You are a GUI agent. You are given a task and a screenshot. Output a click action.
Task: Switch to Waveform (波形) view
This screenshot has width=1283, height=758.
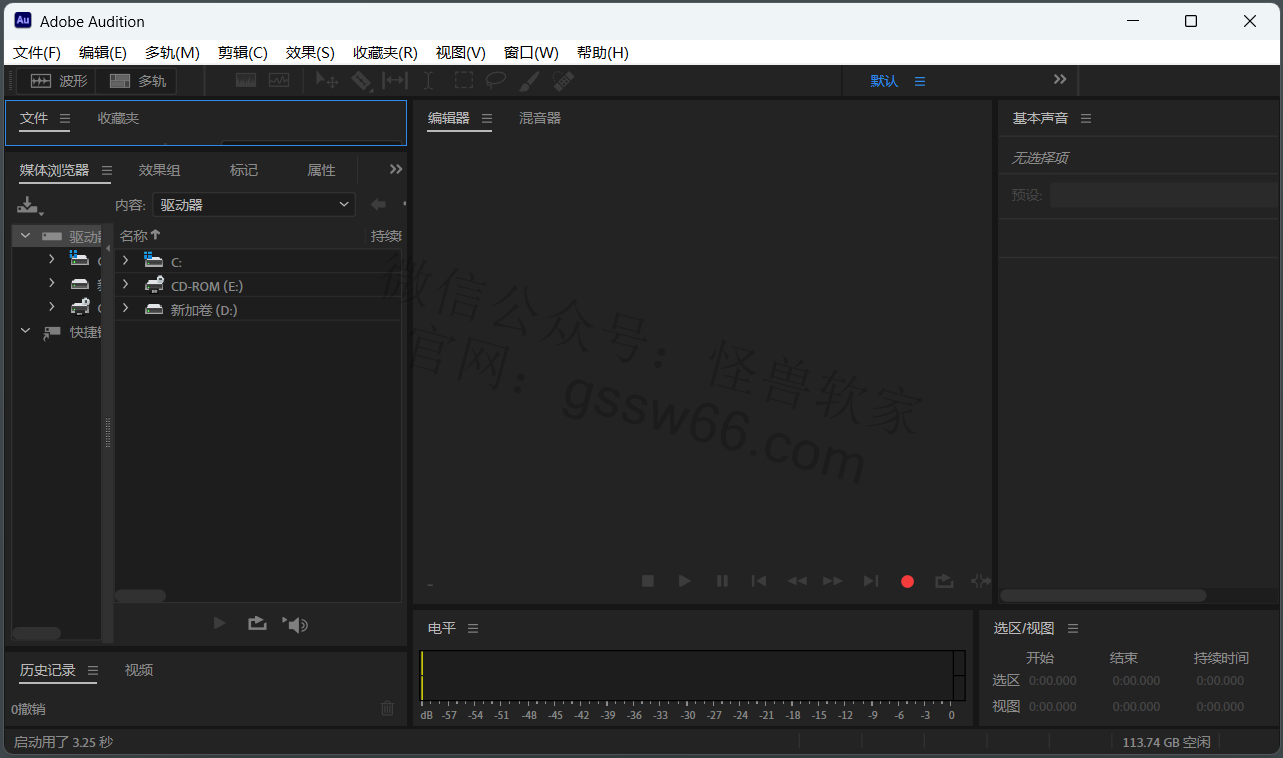point(56,81)
